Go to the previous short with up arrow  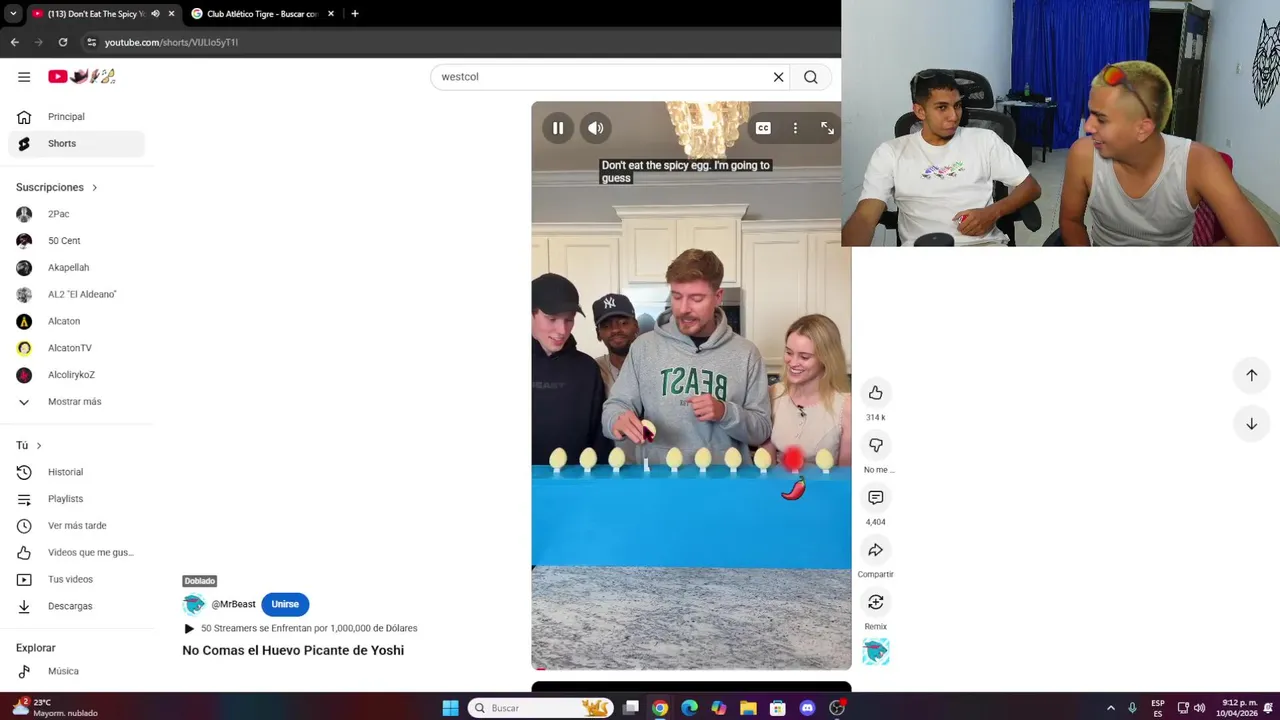point(1251,375)
